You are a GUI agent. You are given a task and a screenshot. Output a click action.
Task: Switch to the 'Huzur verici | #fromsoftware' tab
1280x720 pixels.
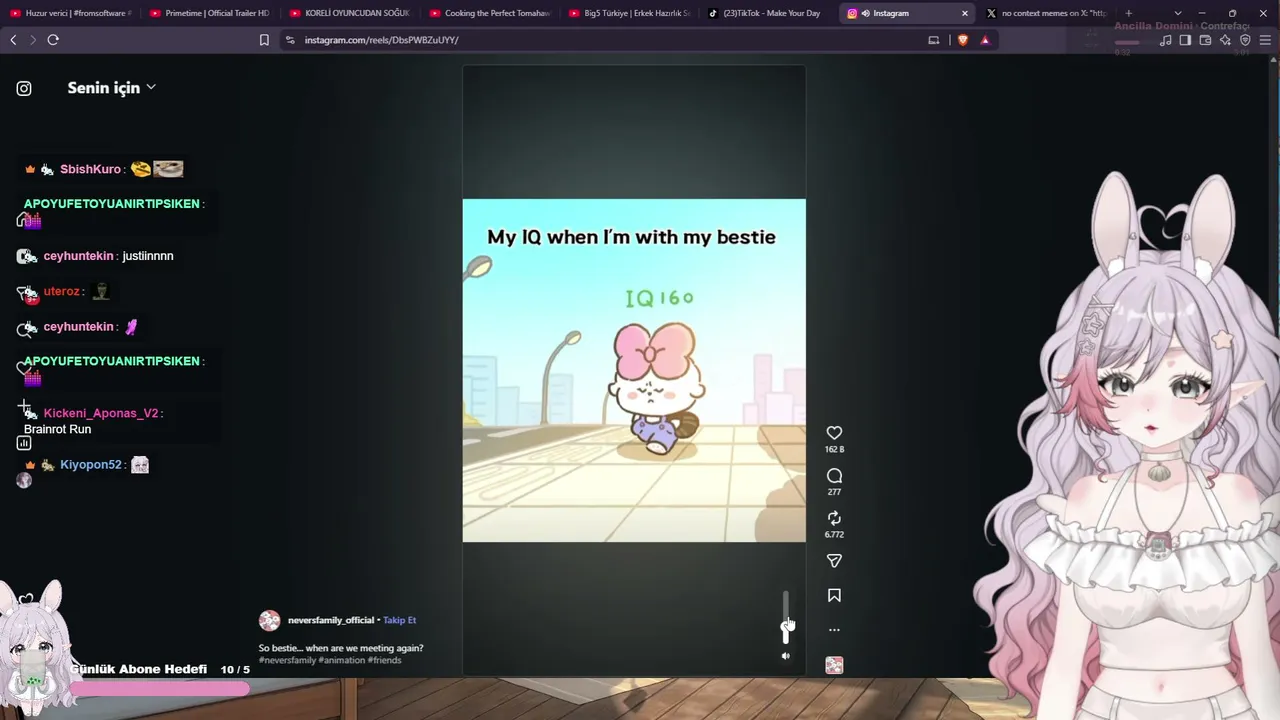coord(71,13)
